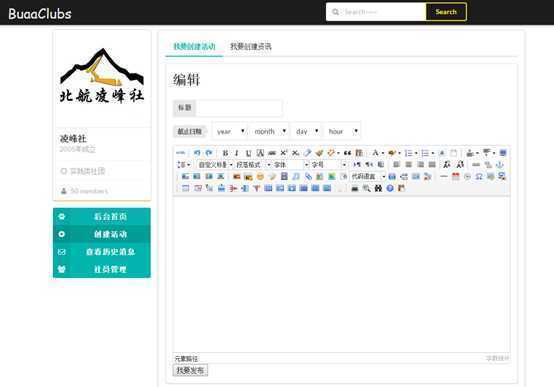Click the 标题 title input field

[239, 108]
